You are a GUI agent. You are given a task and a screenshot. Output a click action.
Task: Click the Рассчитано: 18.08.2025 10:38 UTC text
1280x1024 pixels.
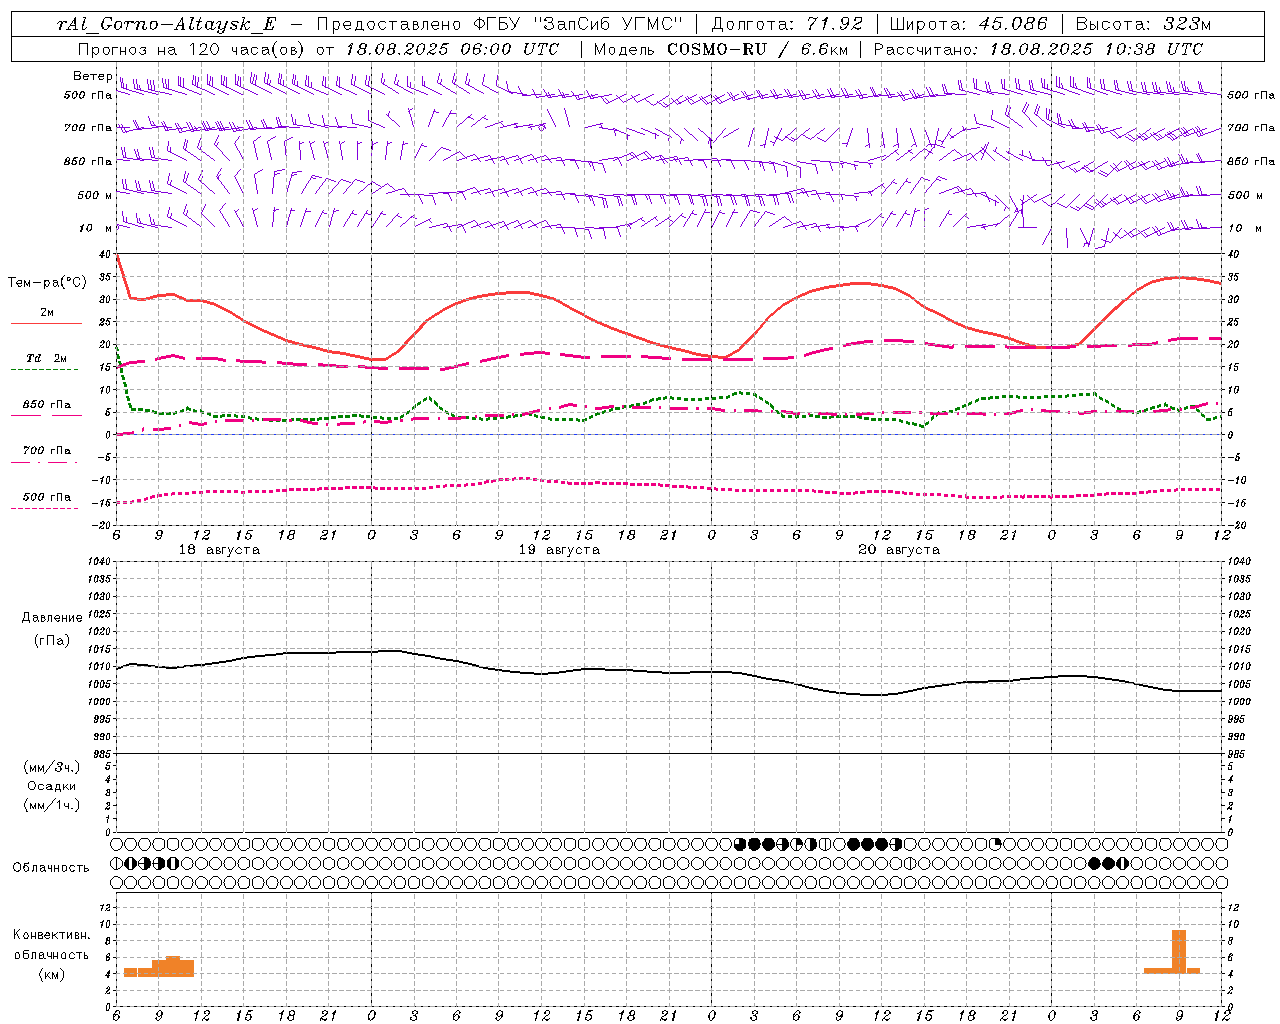pos(1038,49)
